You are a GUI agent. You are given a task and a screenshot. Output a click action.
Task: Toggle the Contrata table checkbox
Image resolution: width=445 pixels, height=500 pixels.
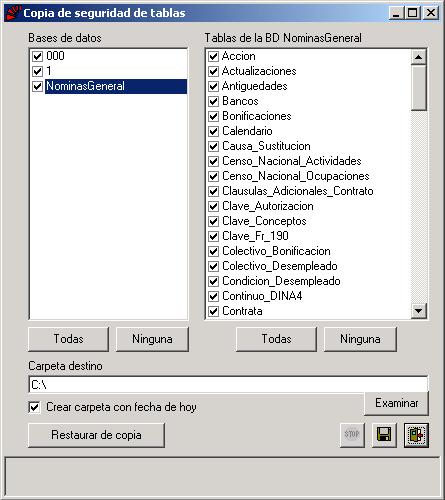point(213,311)
